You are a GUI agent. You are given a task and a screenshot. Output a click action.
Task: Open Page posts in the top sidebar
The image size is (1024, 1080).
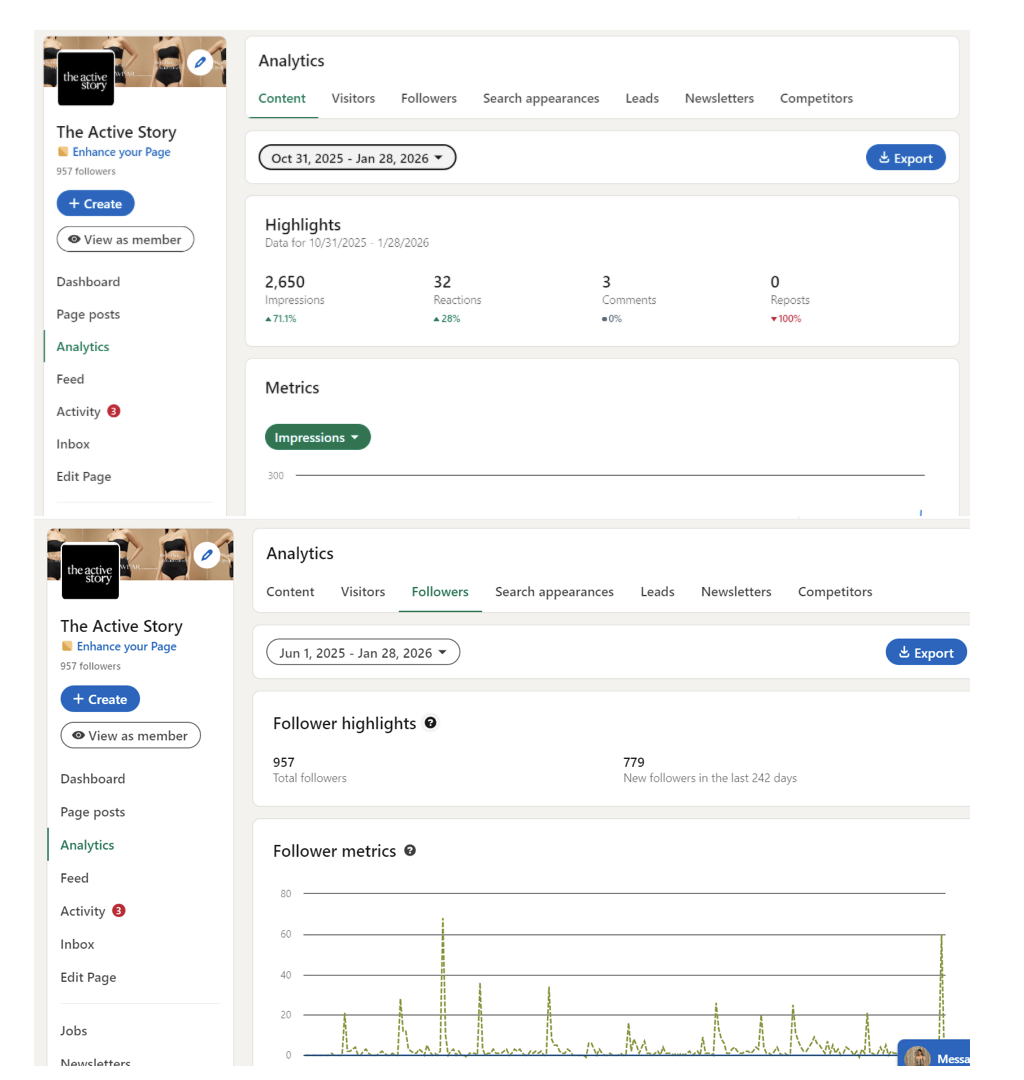pyautogui.click(x=88, y=314)
